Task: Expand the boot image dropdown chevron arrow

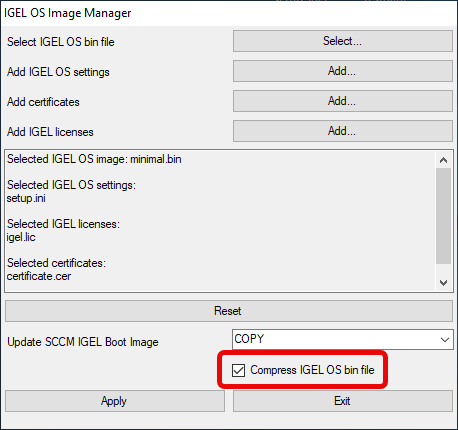Action: [445, 340]
